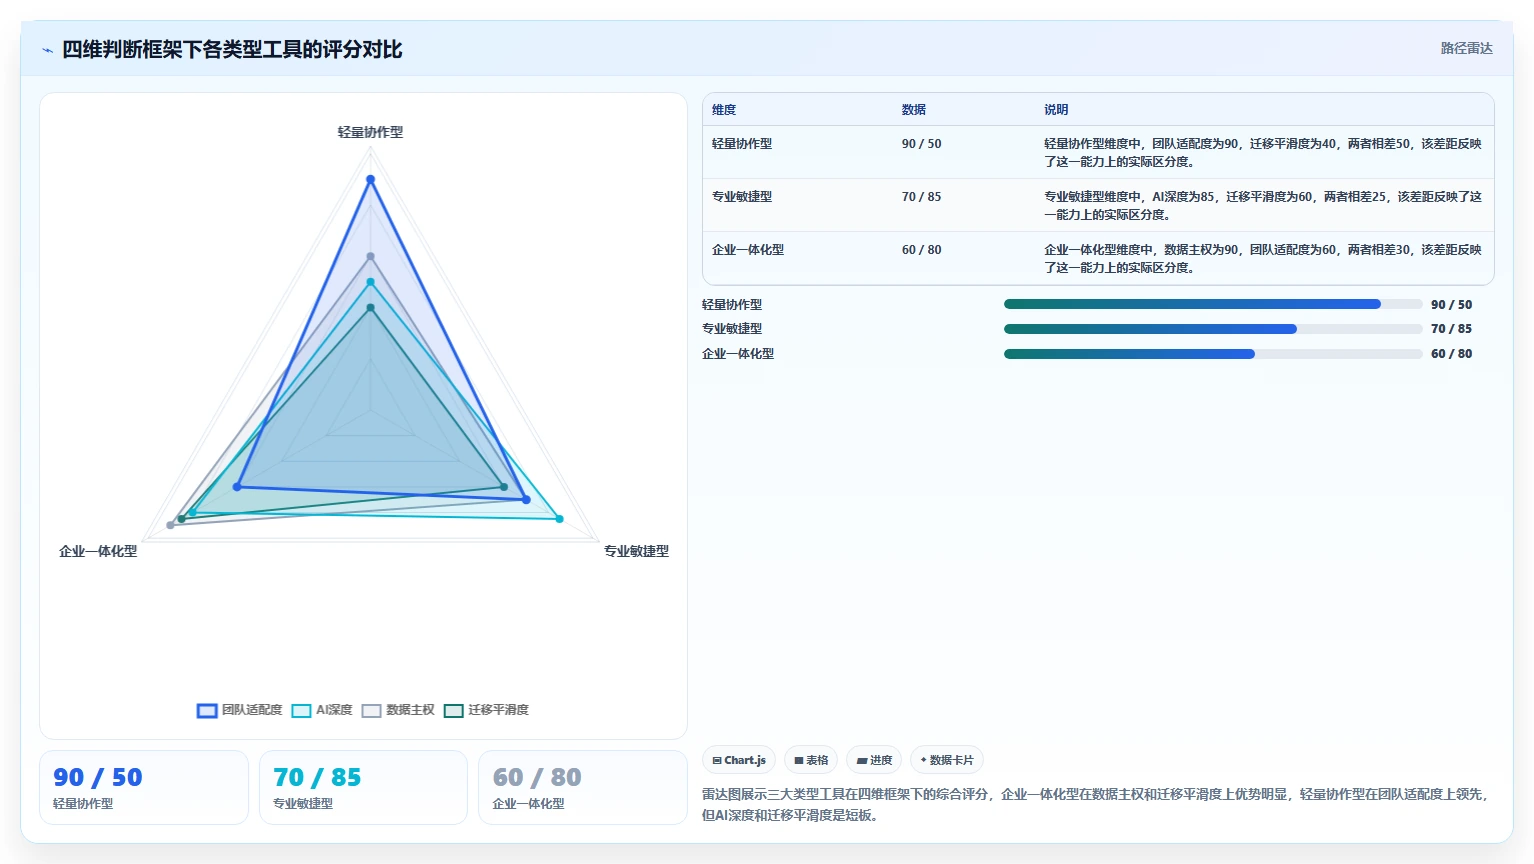Click the 维度 column header
This screenshot has width=1534, height=864.
724,110
